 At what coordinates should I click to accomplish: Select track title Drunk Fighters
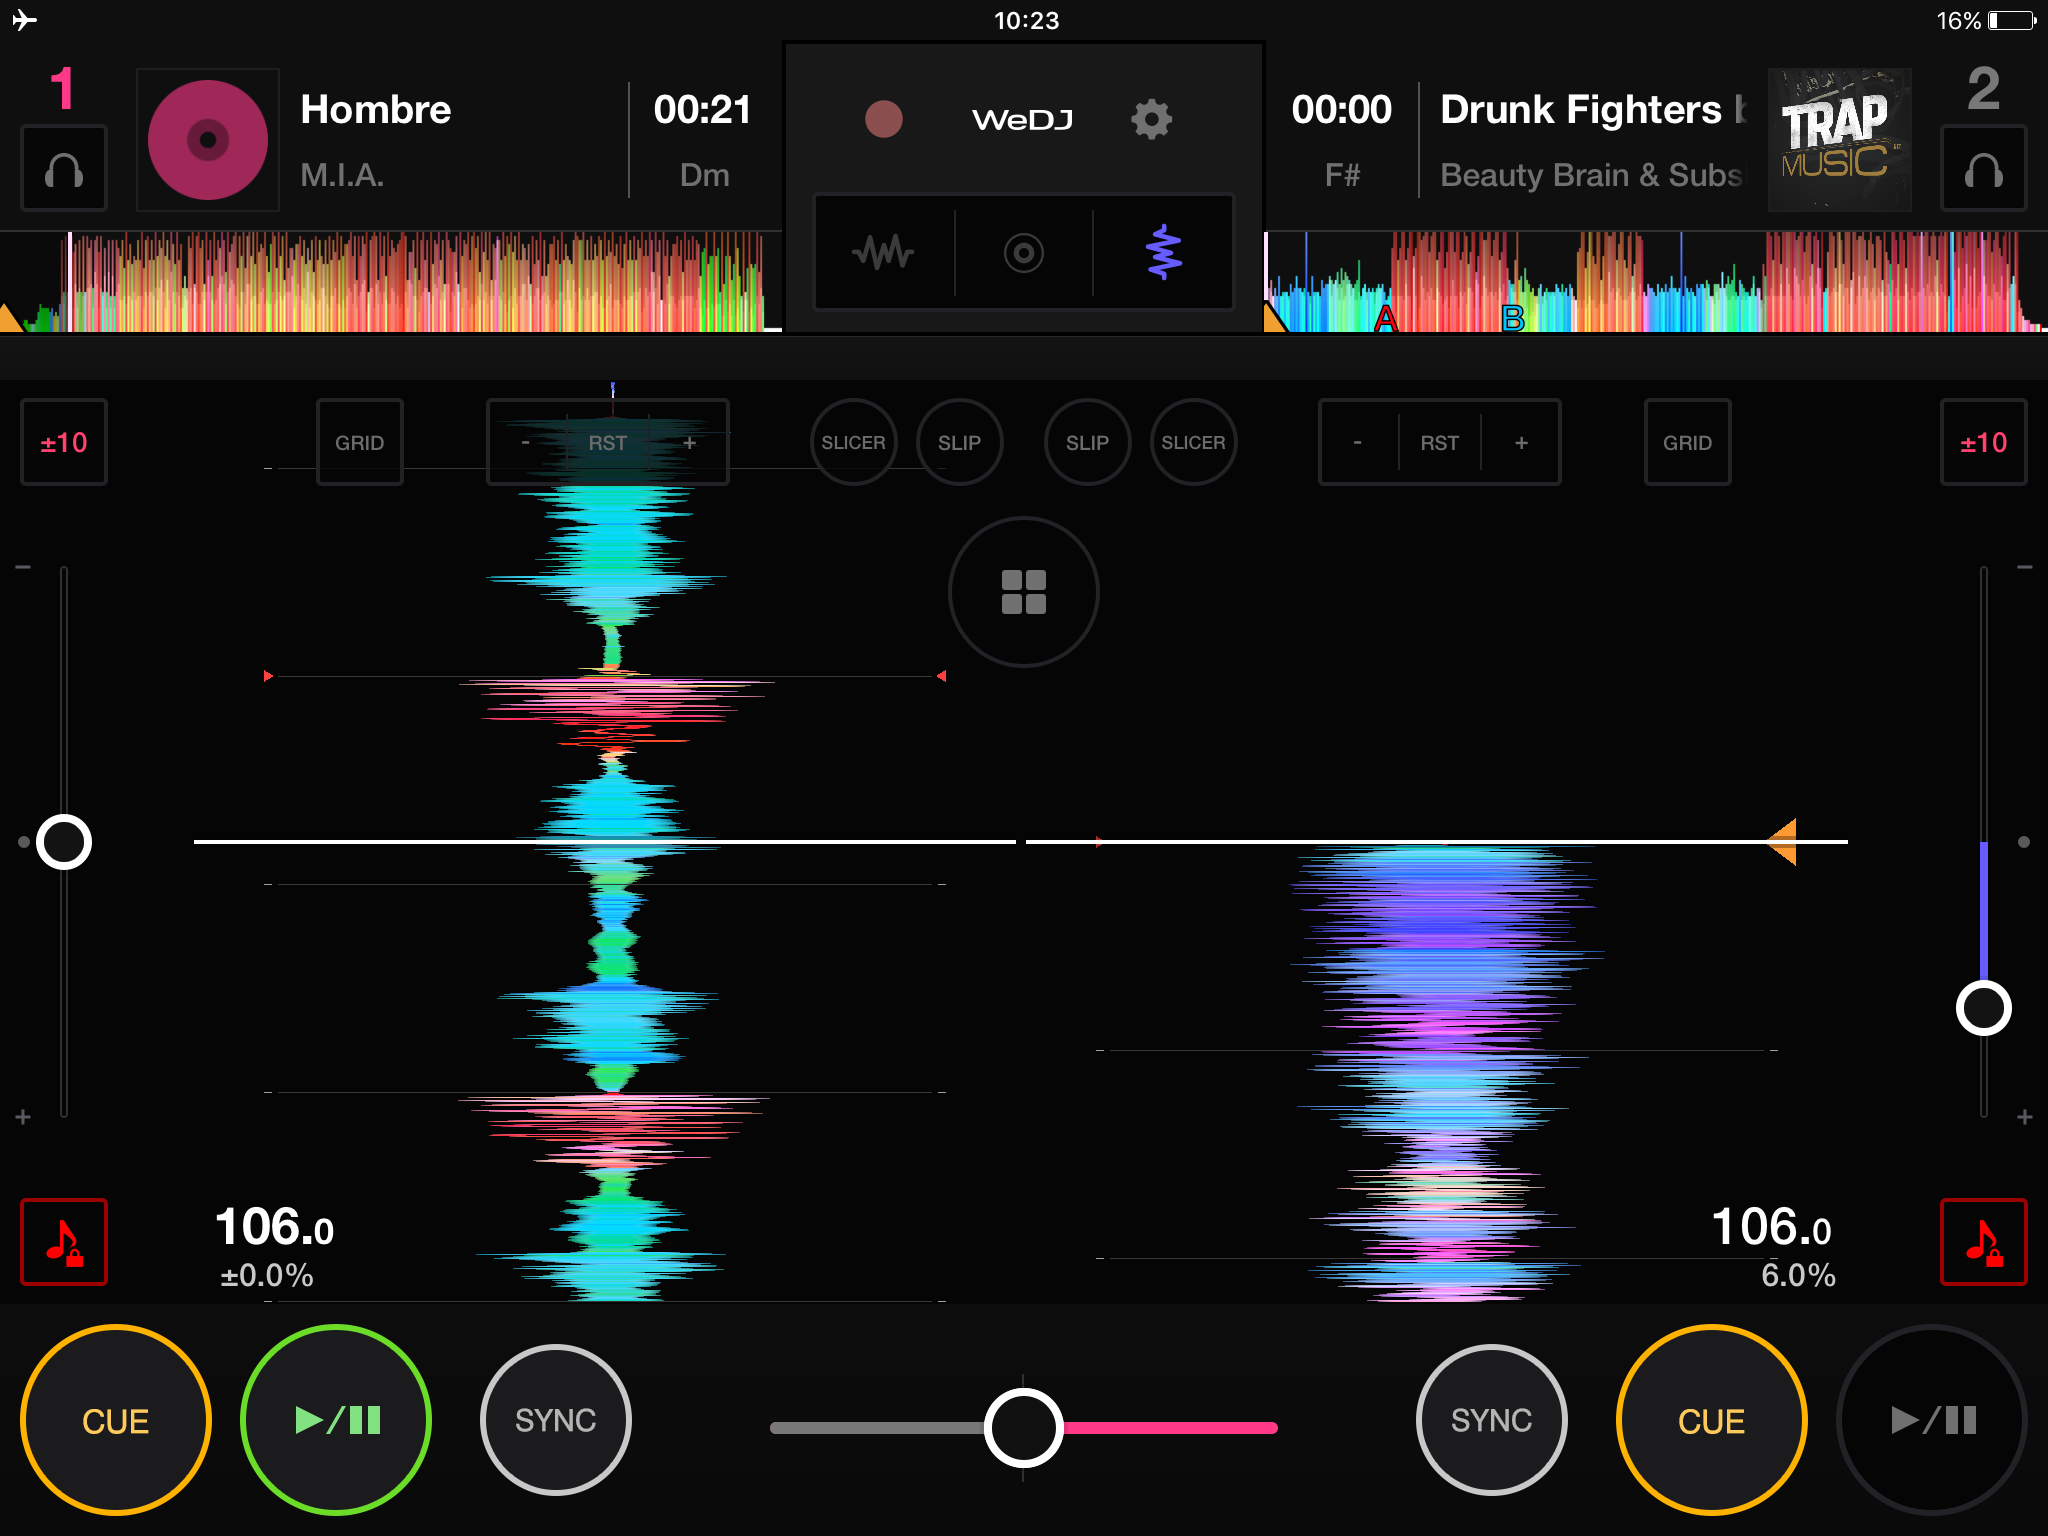pos(1581,110)
